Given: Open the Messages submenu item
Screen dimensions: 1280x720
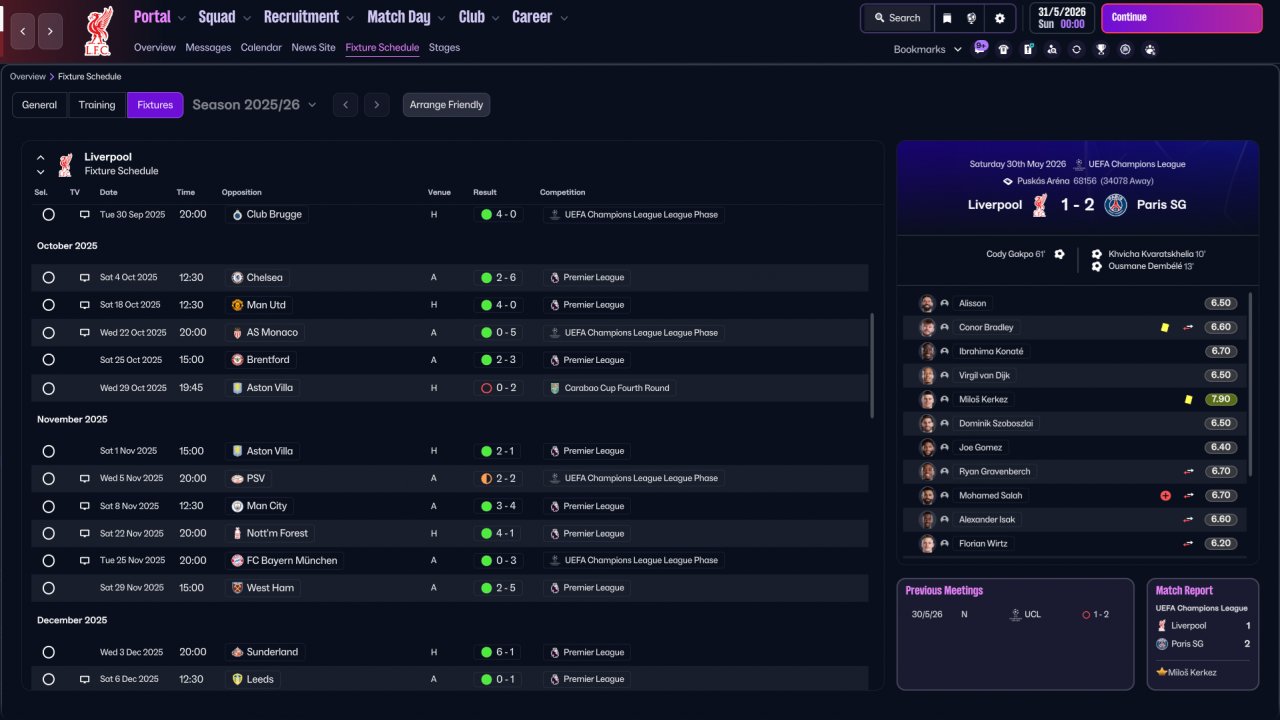Looking at the screenshot, I should point(208,47).
